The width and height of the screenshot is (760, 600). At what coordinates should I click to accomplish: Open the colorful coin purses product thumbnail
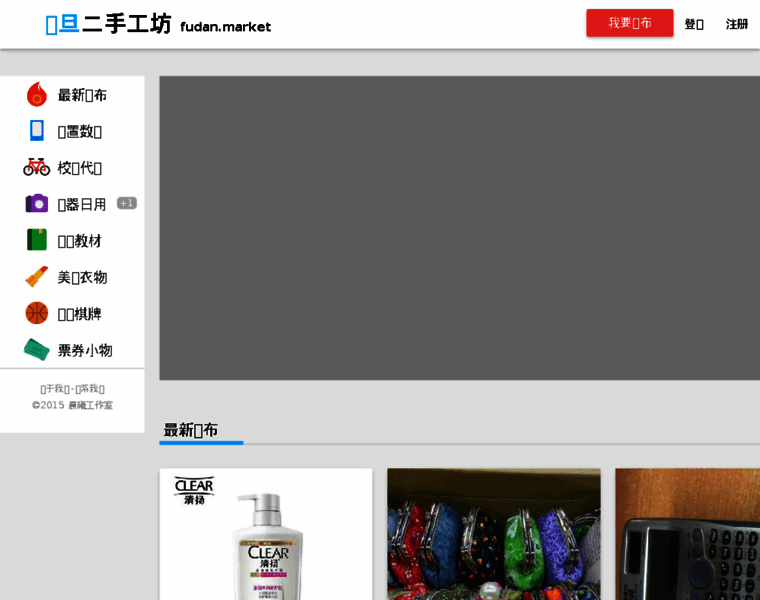click(494, 534)
